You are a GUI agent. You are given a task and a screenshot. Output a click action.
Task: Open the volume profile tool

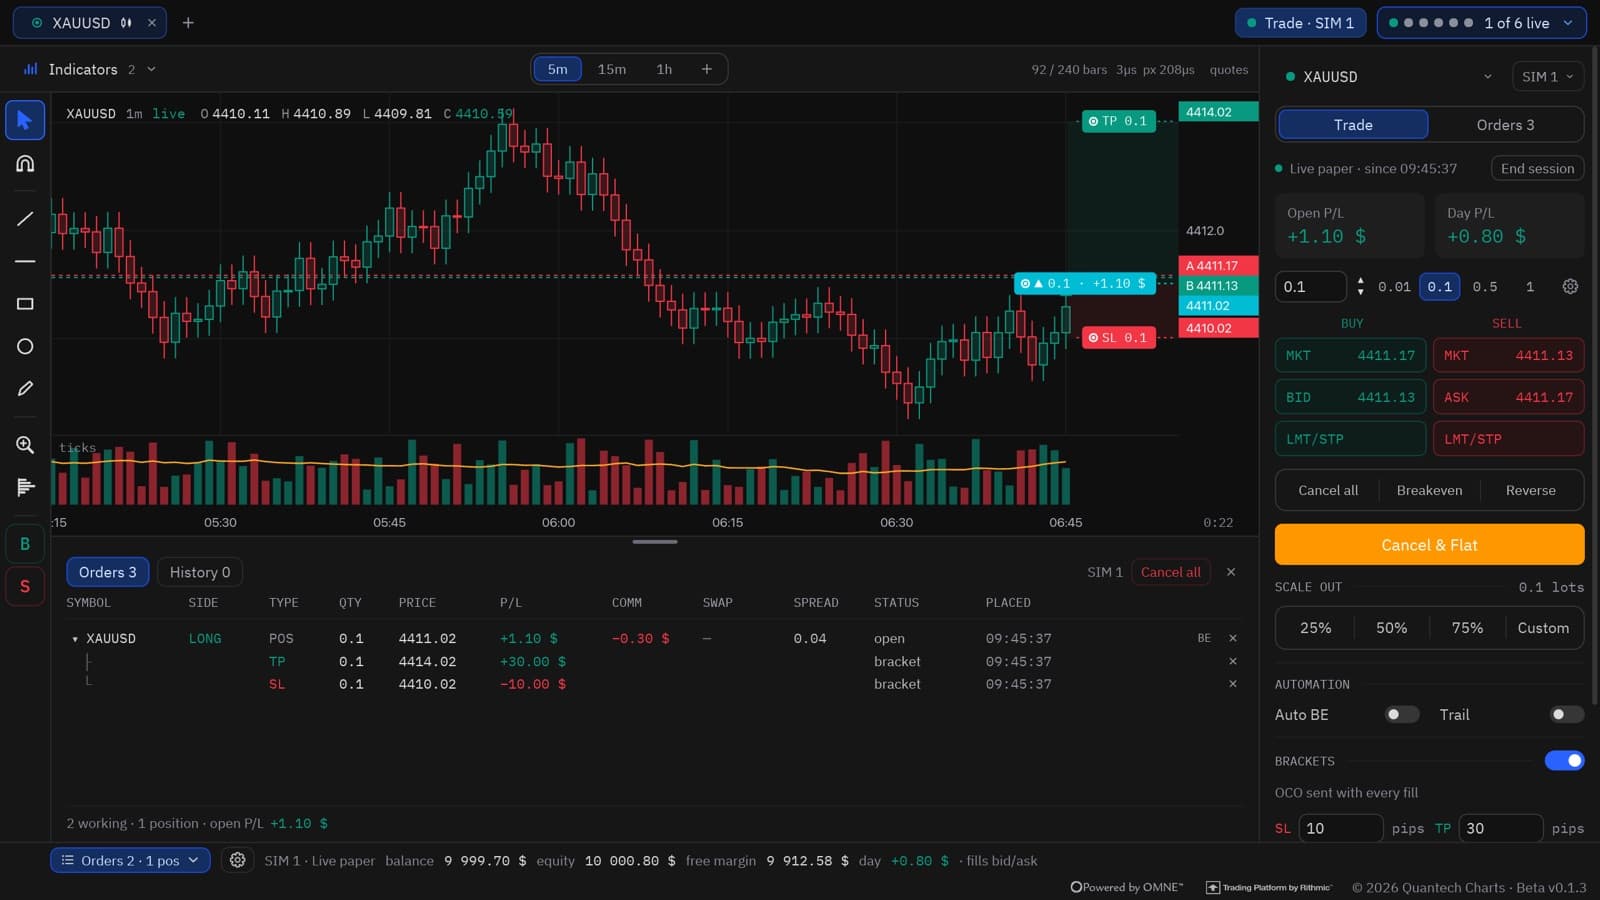25,487
